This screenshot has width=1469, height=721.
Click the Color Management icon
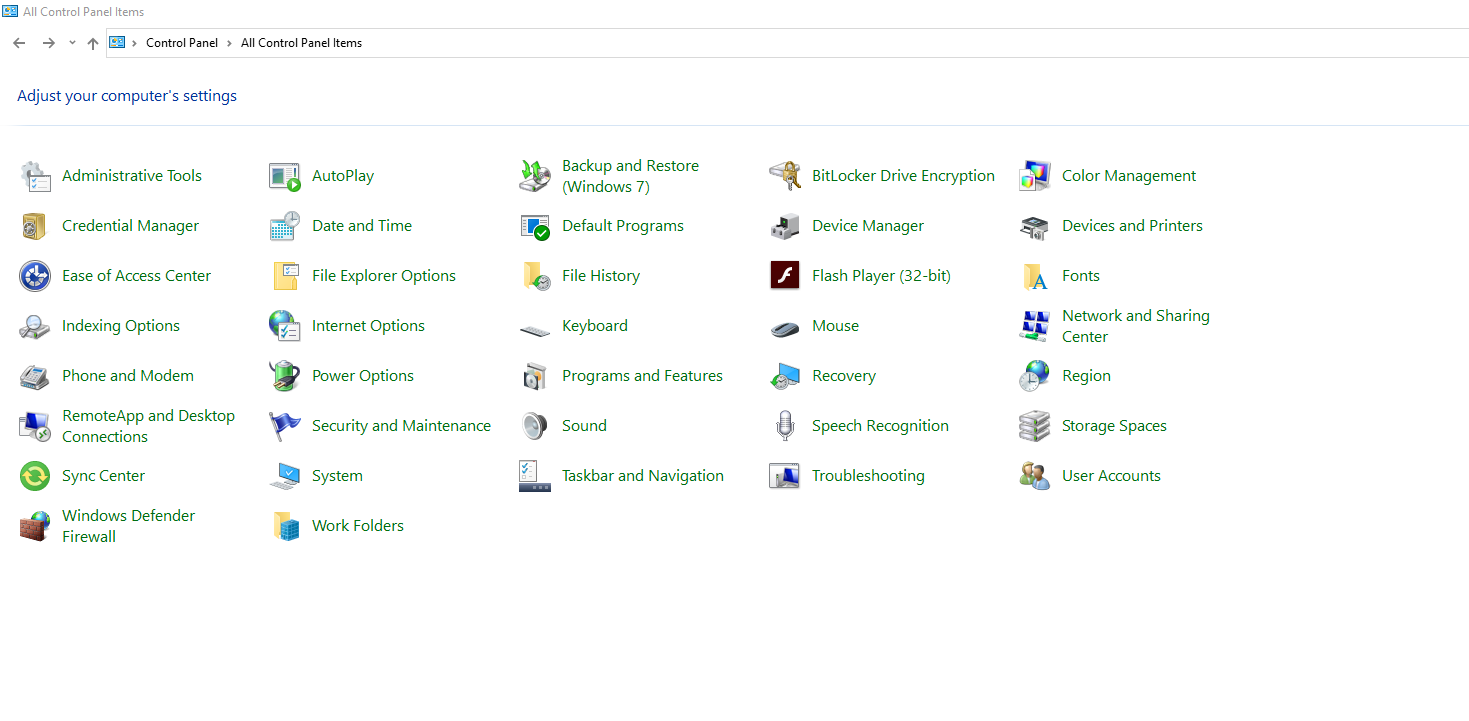pyautogui.click(x=1035, y=176)
